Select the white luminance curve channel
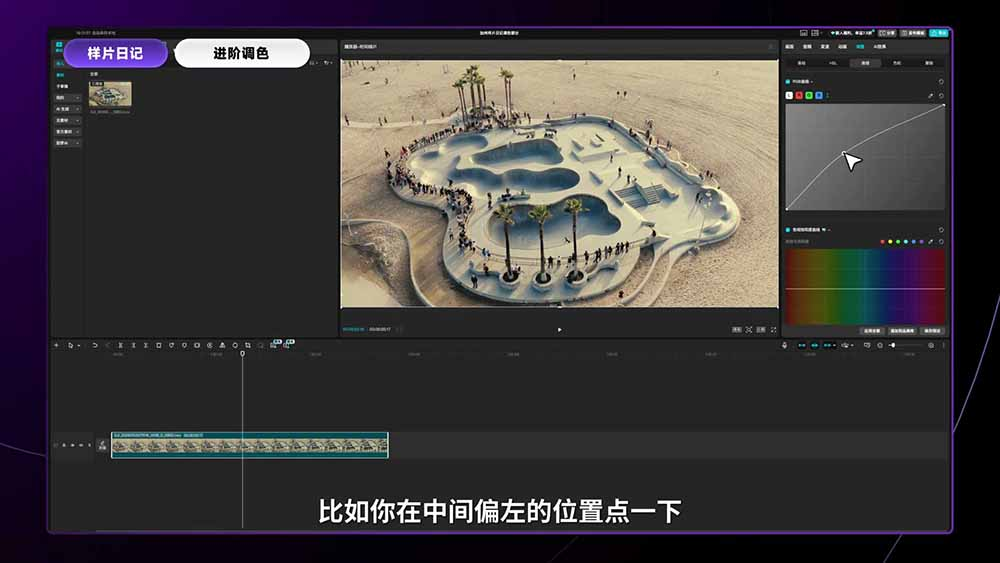This screenshot has height=563, width=1000. [x=789, y=95]
